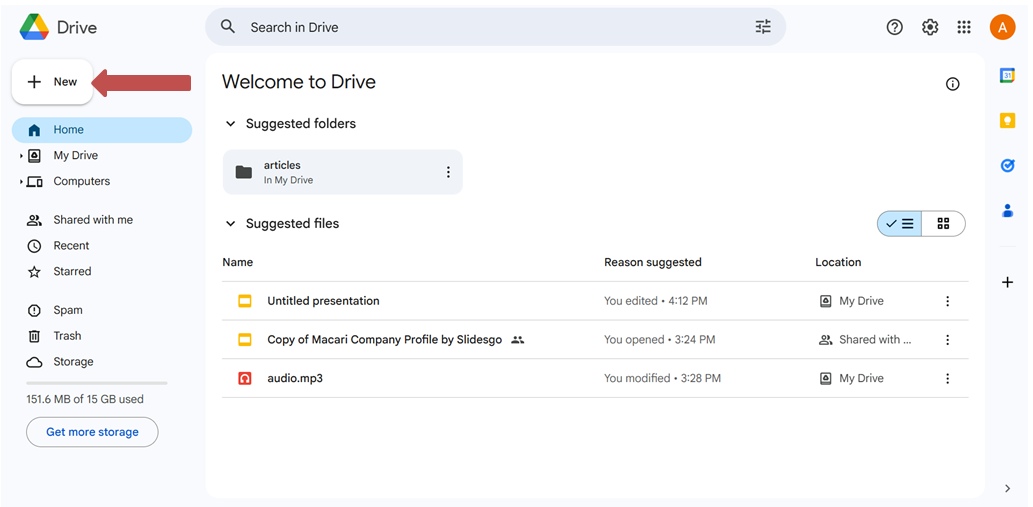1033x507 pixels.
Task: Open more options for articles folder
Action: 448,172
